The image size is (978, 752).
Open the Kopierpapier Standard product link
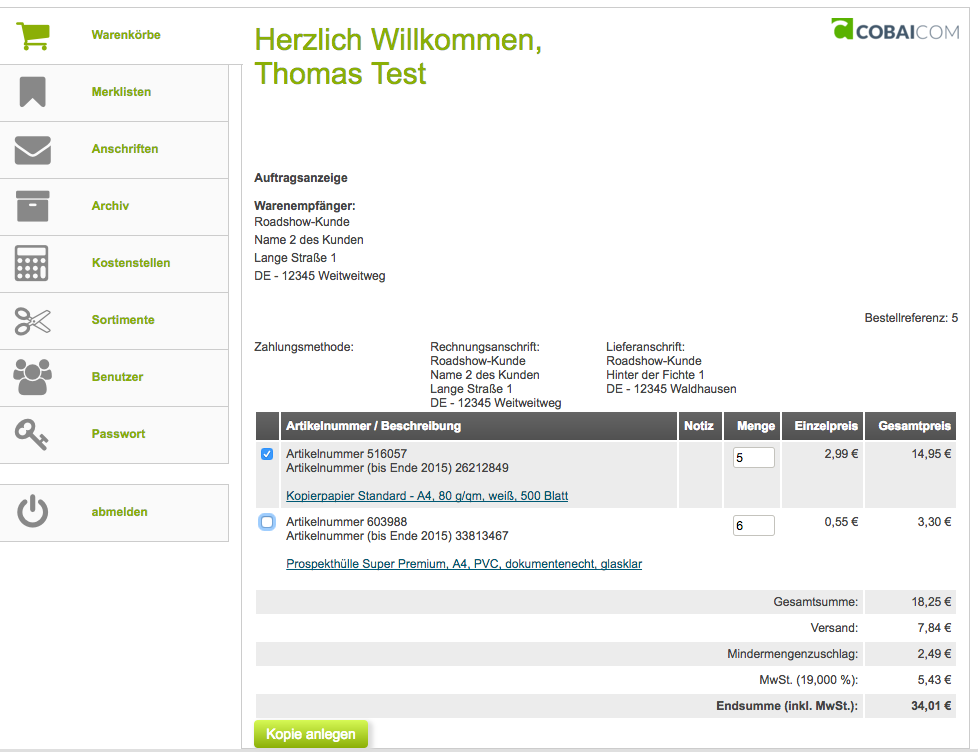(x=427, y=496)
